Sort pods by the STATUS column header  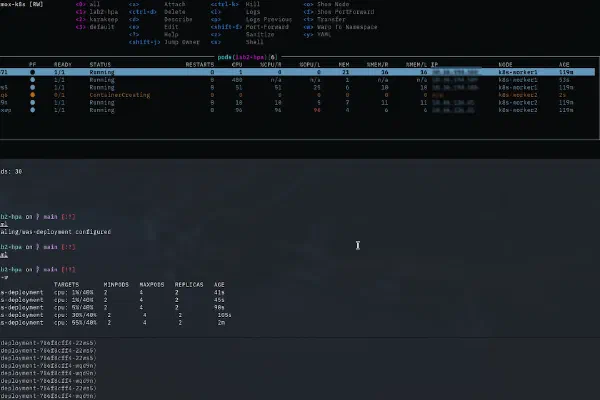pyautogui.click(x=101, y=65)
